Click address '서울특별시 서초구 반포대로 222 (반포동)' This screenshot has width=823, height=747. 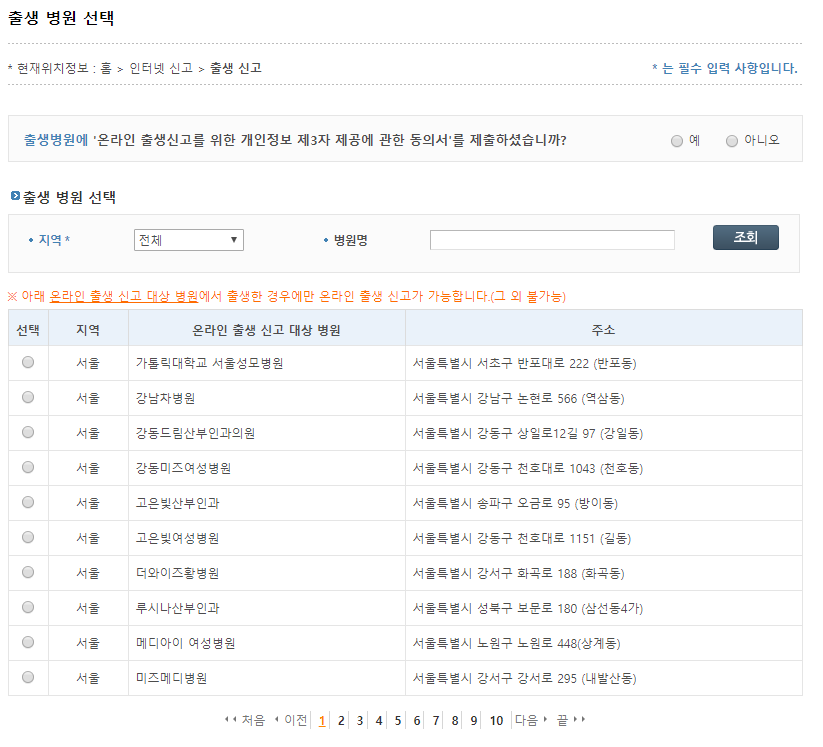[x=524, y=363]
